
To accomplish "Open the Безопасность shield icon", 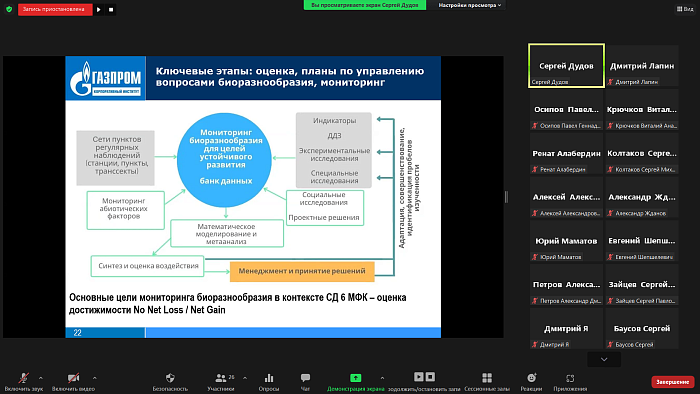I will (170, 378).
